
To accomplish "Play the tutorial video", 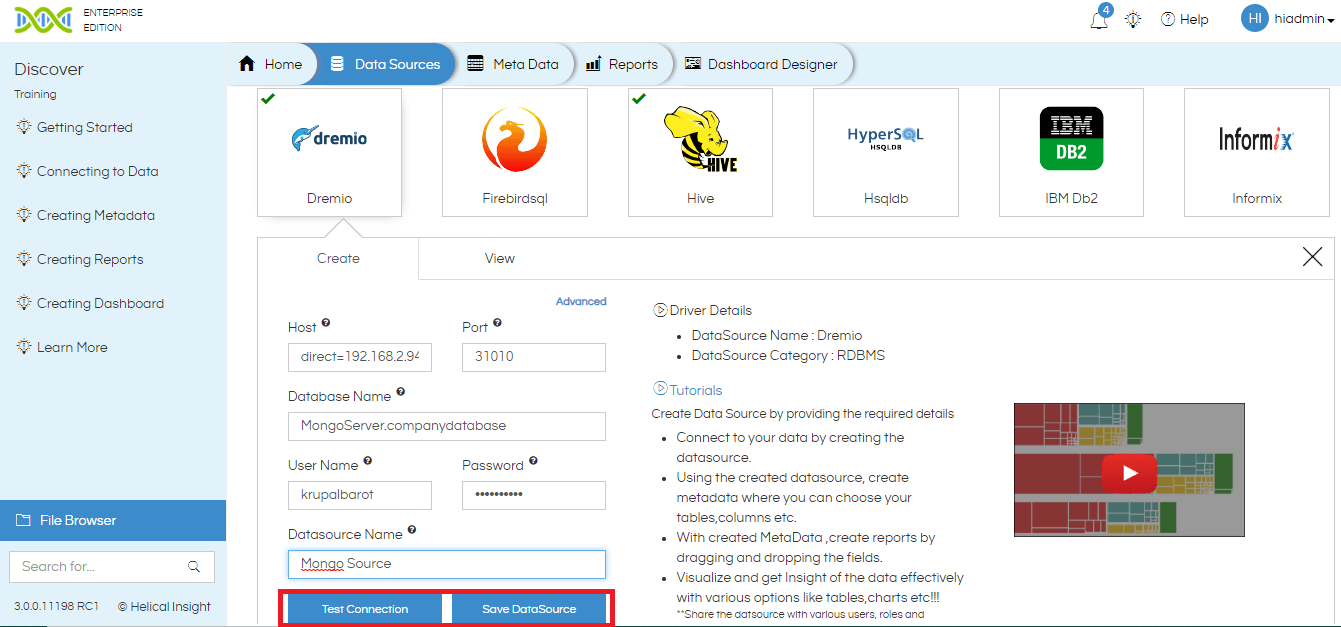I will coord(1129,473).
